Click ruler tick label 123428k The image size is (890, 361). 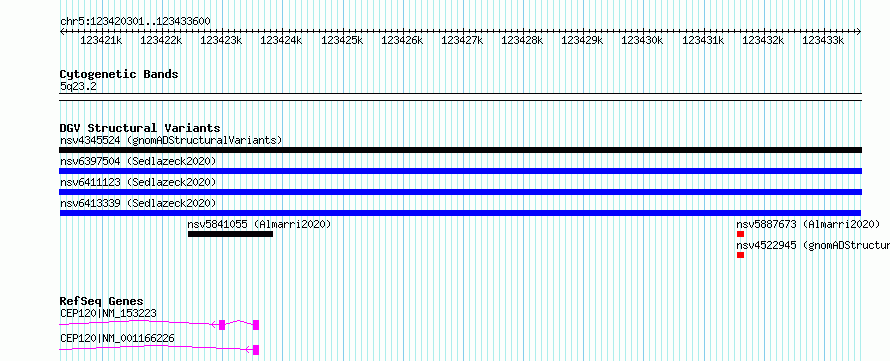522,40
